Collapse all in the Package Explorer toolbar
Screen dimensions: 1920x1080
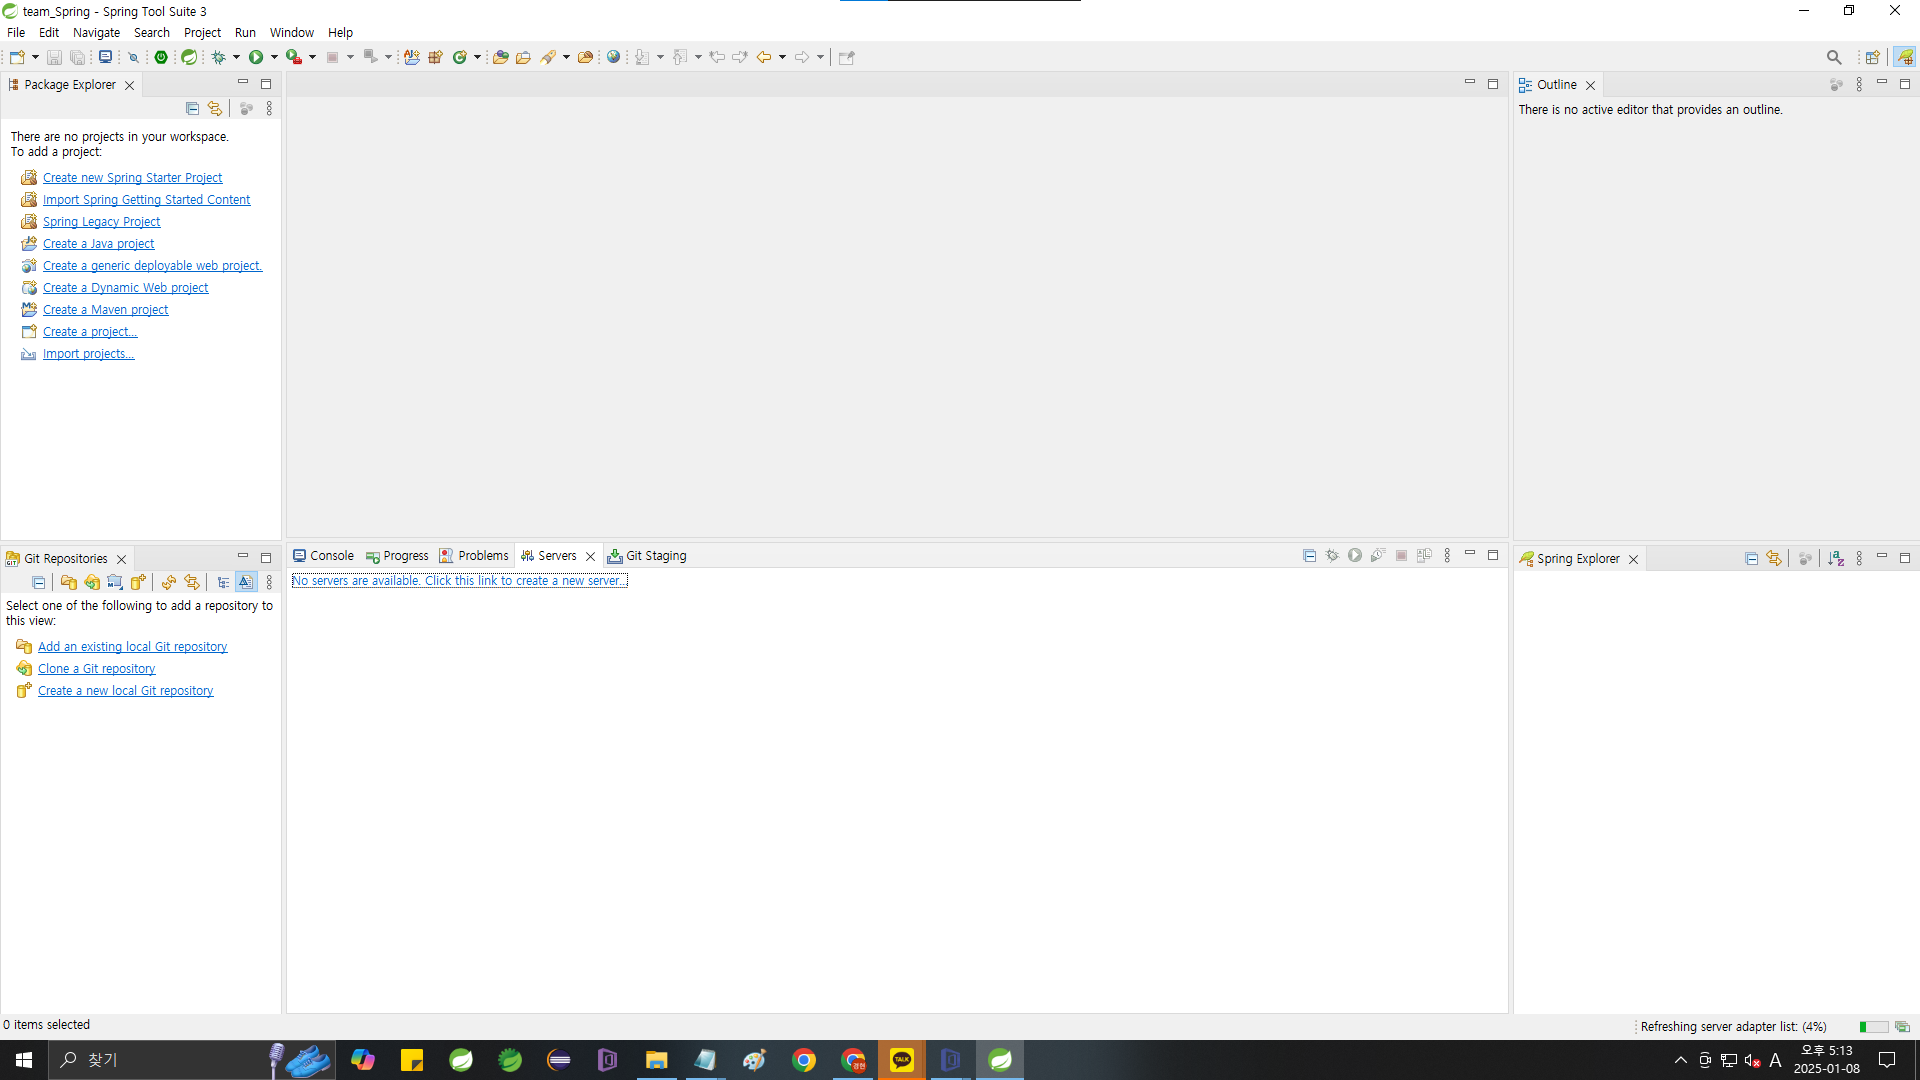[193, 108]
